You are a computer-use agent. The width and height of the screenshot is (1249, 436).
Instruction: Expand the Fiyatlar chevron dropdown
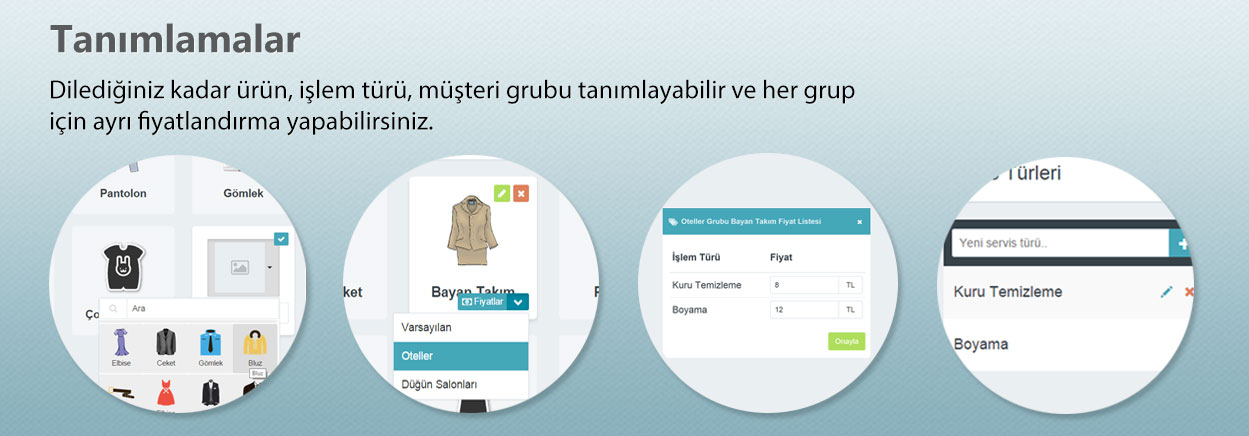[517, 300]
